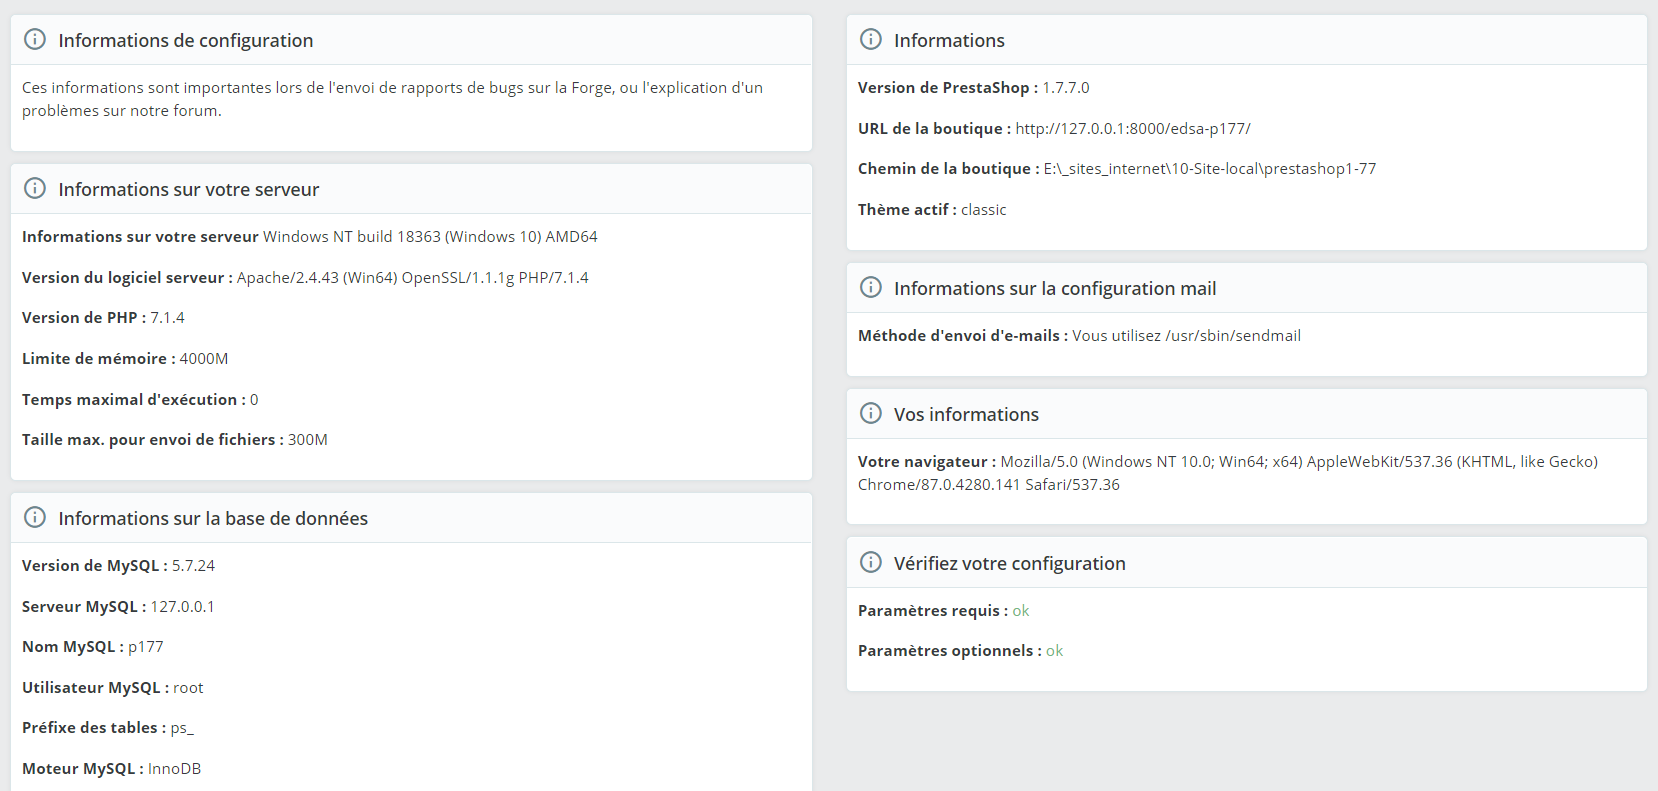This screenshot has width=1658, height=791.
Task: Click the Vérifiez votre configuration heading
Action: pyautogui.click(x=1010, y=563)
